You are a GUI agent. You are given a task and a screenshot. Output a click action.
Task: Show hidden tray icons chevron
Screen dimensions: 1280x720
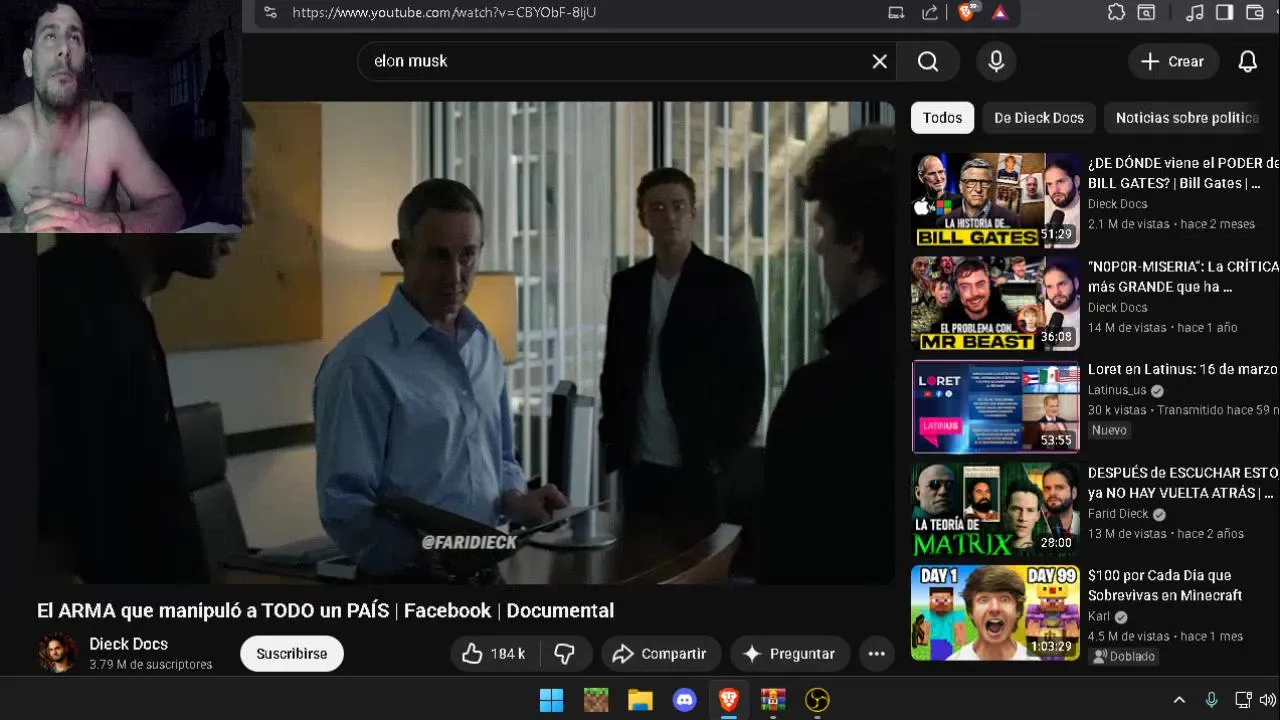point(1179,700)
